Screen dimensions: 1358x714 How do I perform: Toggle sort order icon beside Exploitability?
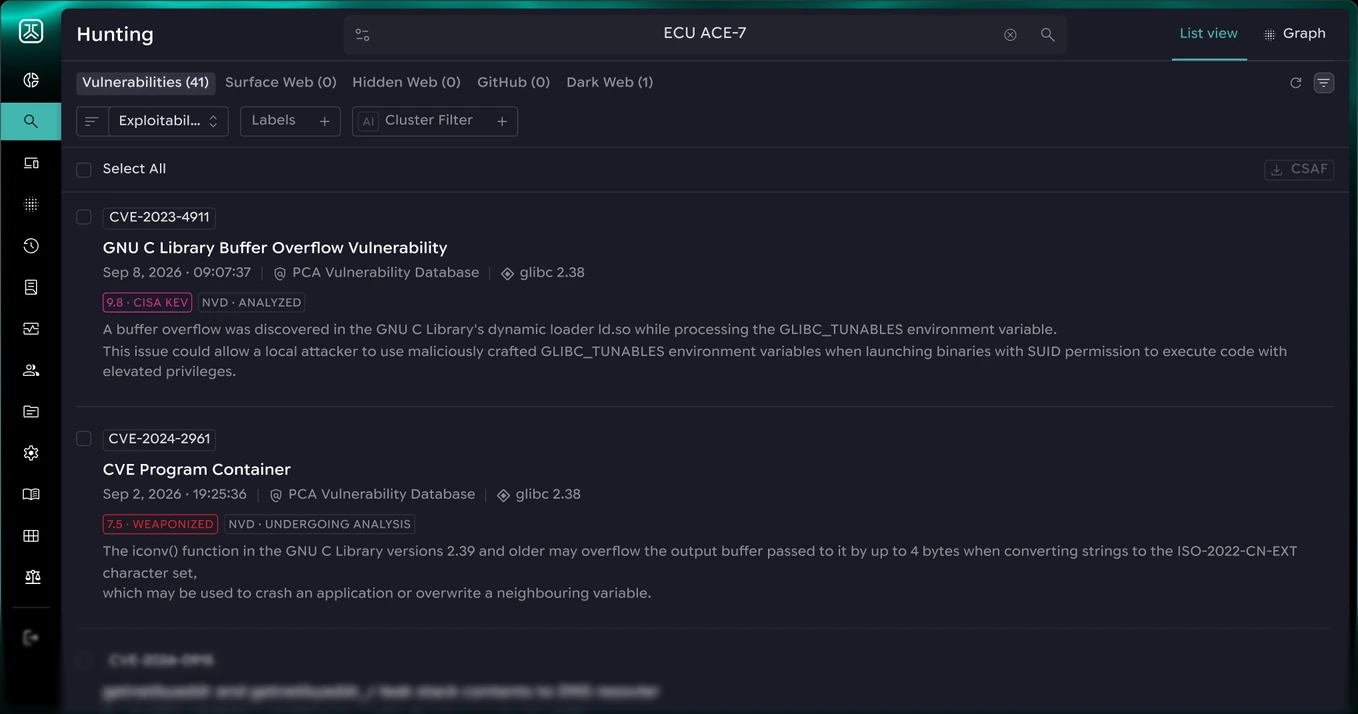click(91, 121)
